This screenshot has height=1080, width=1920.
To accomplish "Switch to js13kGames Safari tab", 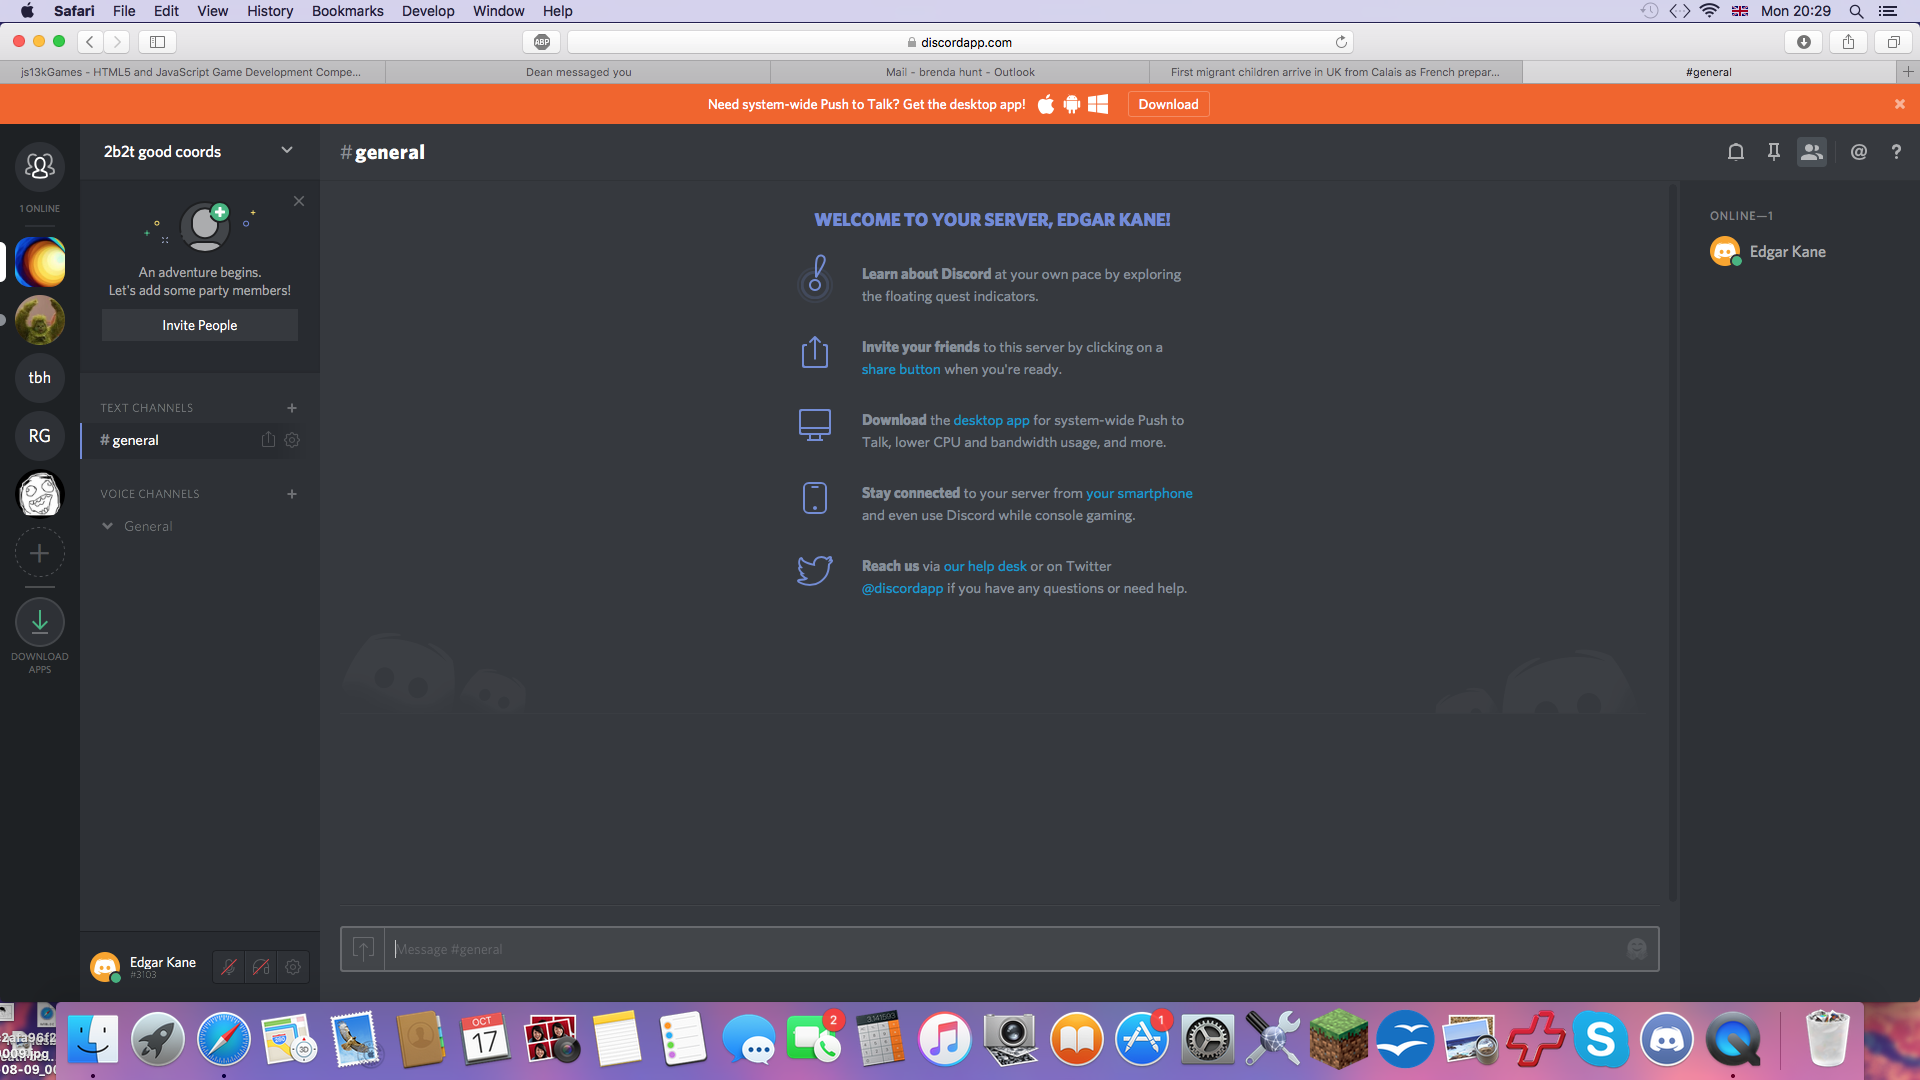I will click(191, 72).
